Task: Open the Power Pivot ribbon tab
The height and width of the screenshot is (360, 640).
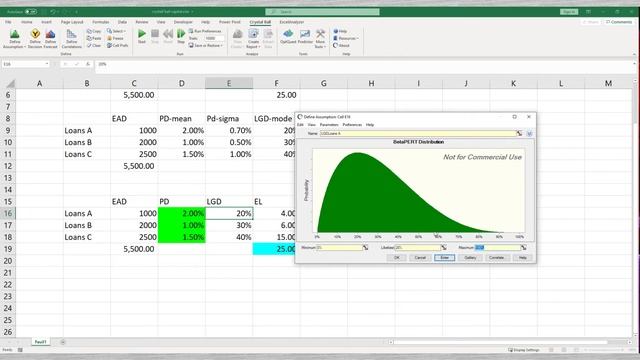Action: (229, 22)
